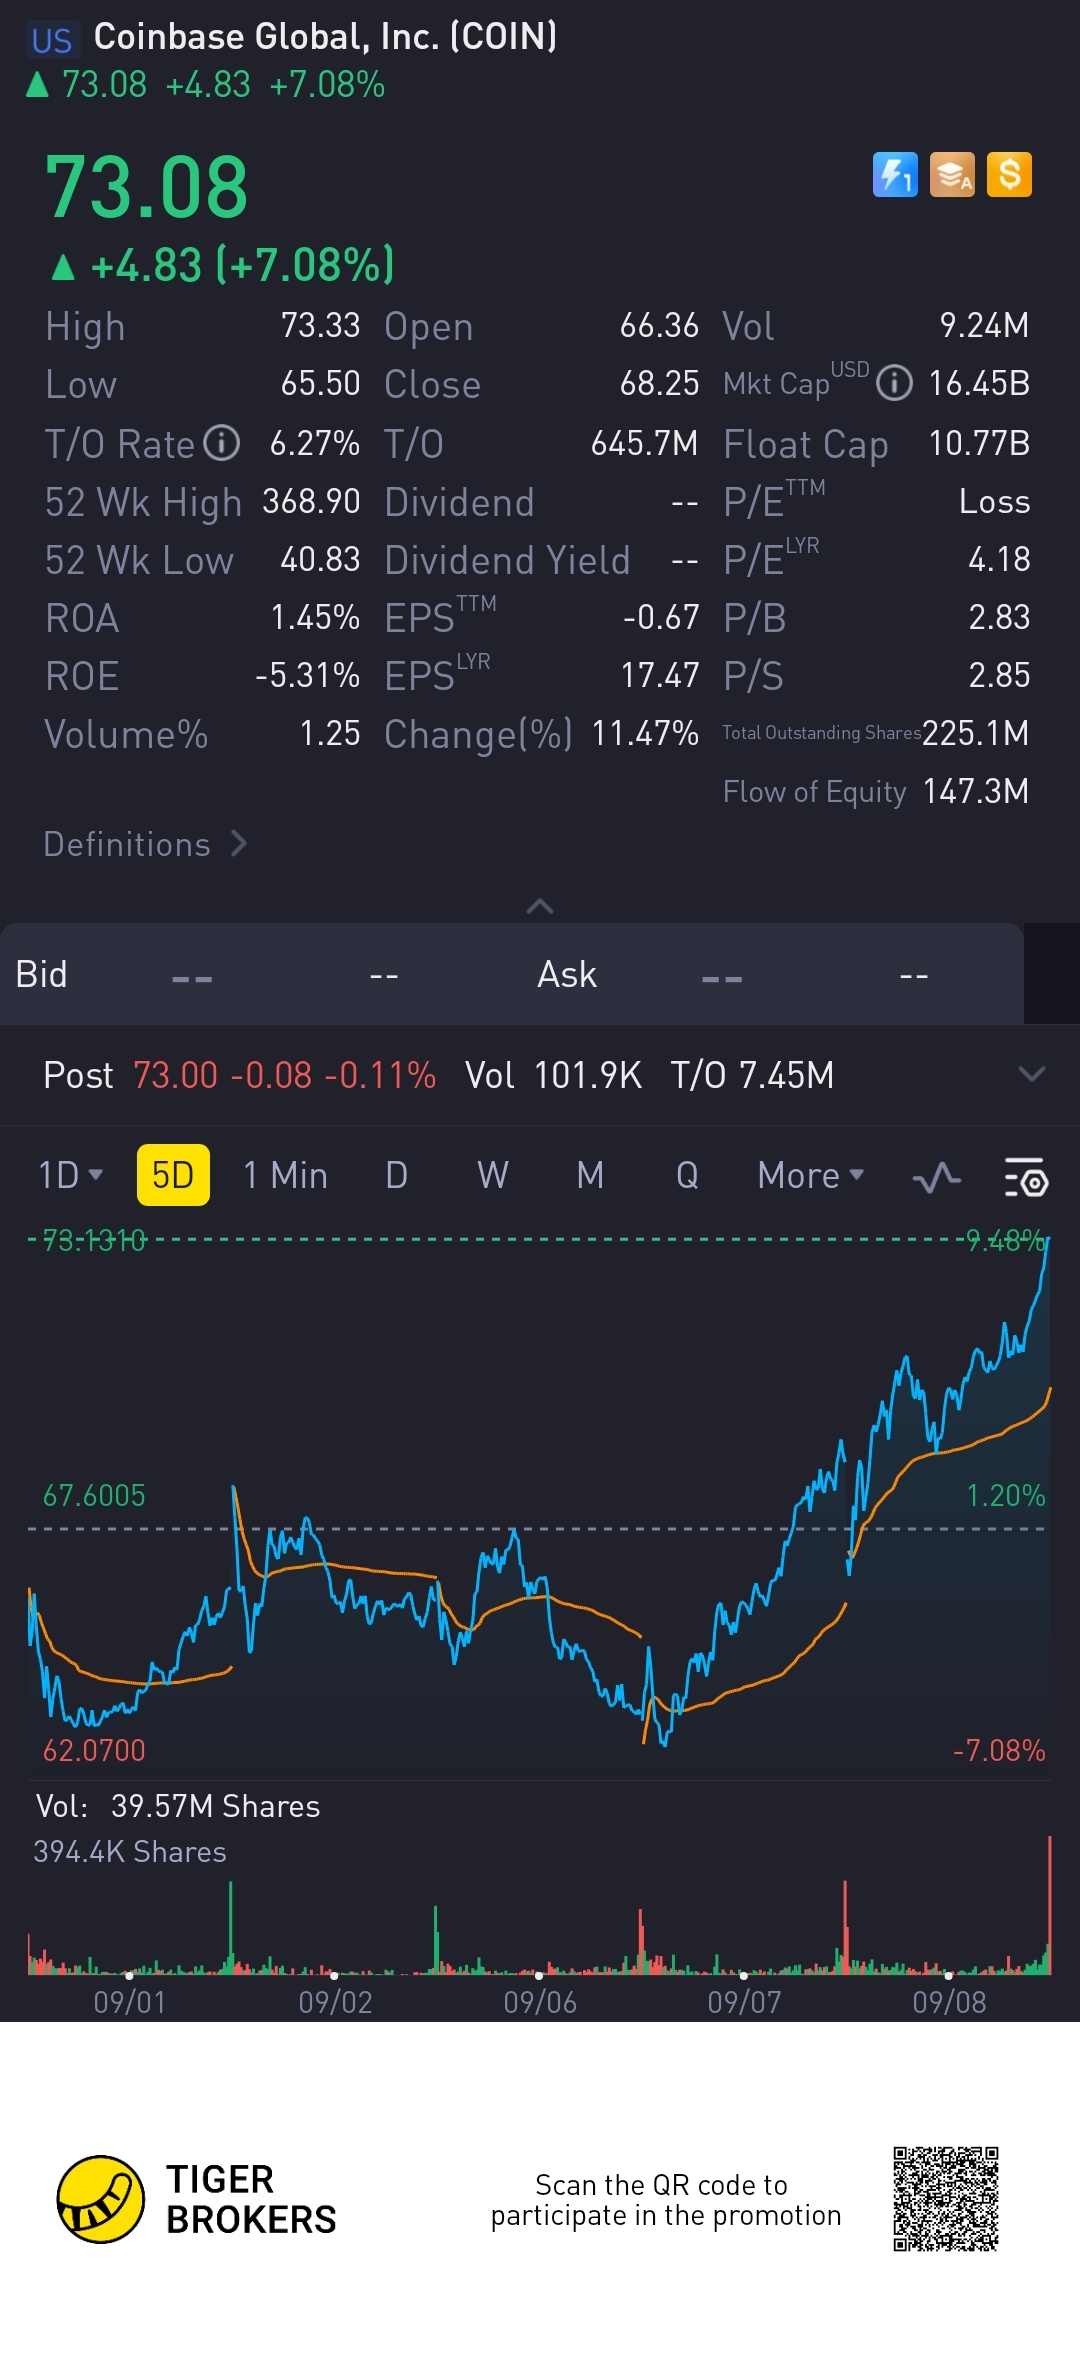Tap the blue lightning bolt icon
Image resolution: width=1080 pixels, height=2378 pixels.
point(895,175)
